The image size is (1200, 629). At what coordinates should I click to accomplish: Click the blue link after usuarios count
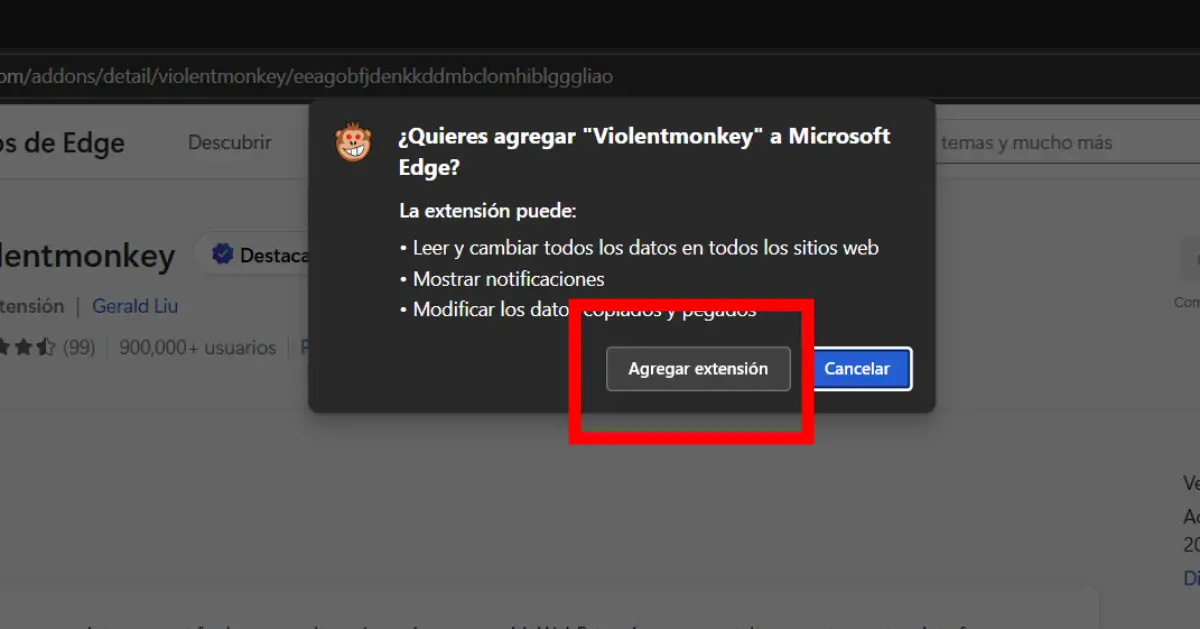[304, 348]
